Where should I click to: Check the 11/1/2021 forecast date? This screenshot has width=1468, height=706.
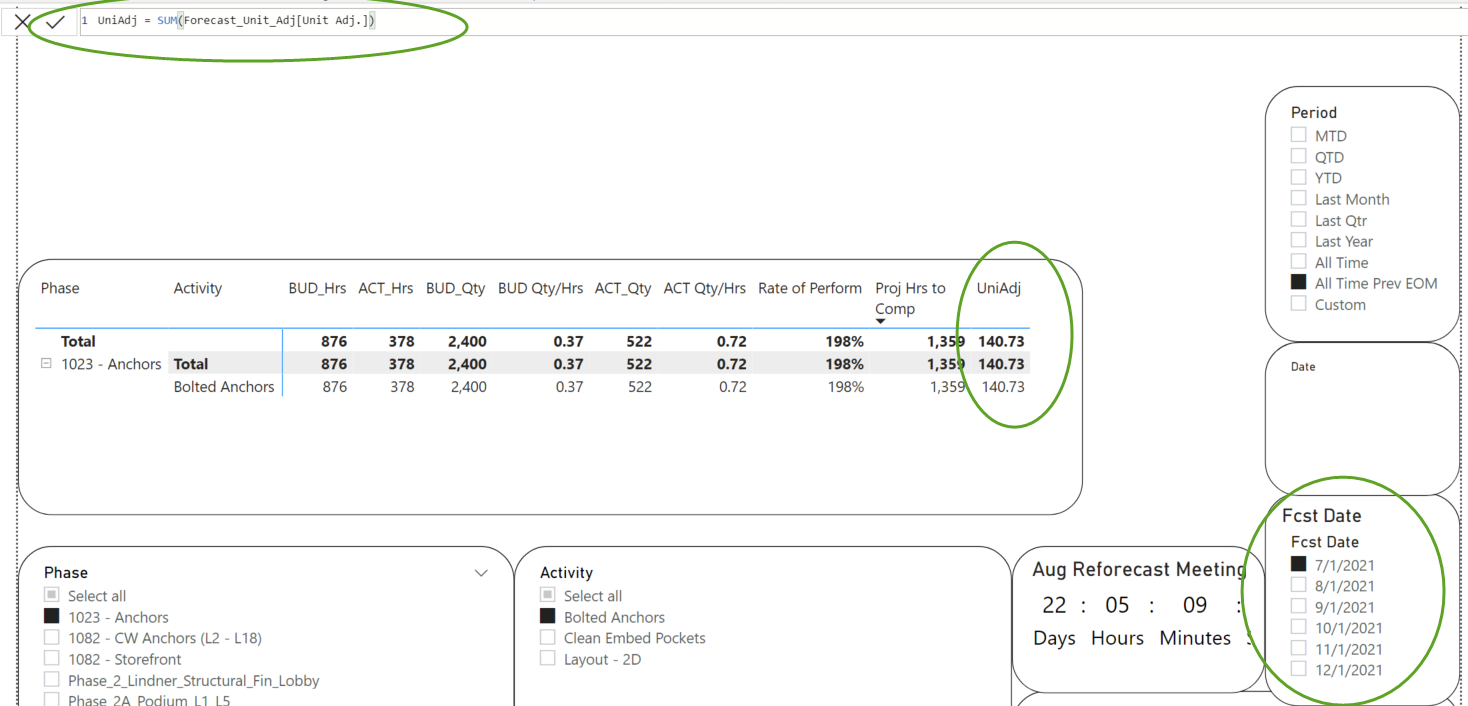point(1298,648)
